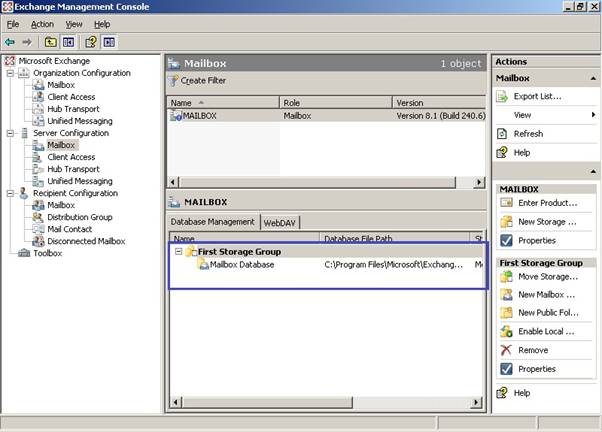Screen dimensions: 602x432
Task: Click the 'Version 8.1 (Build 240.6)' cell
Action: pyautogui.click(x=441, y=116)
